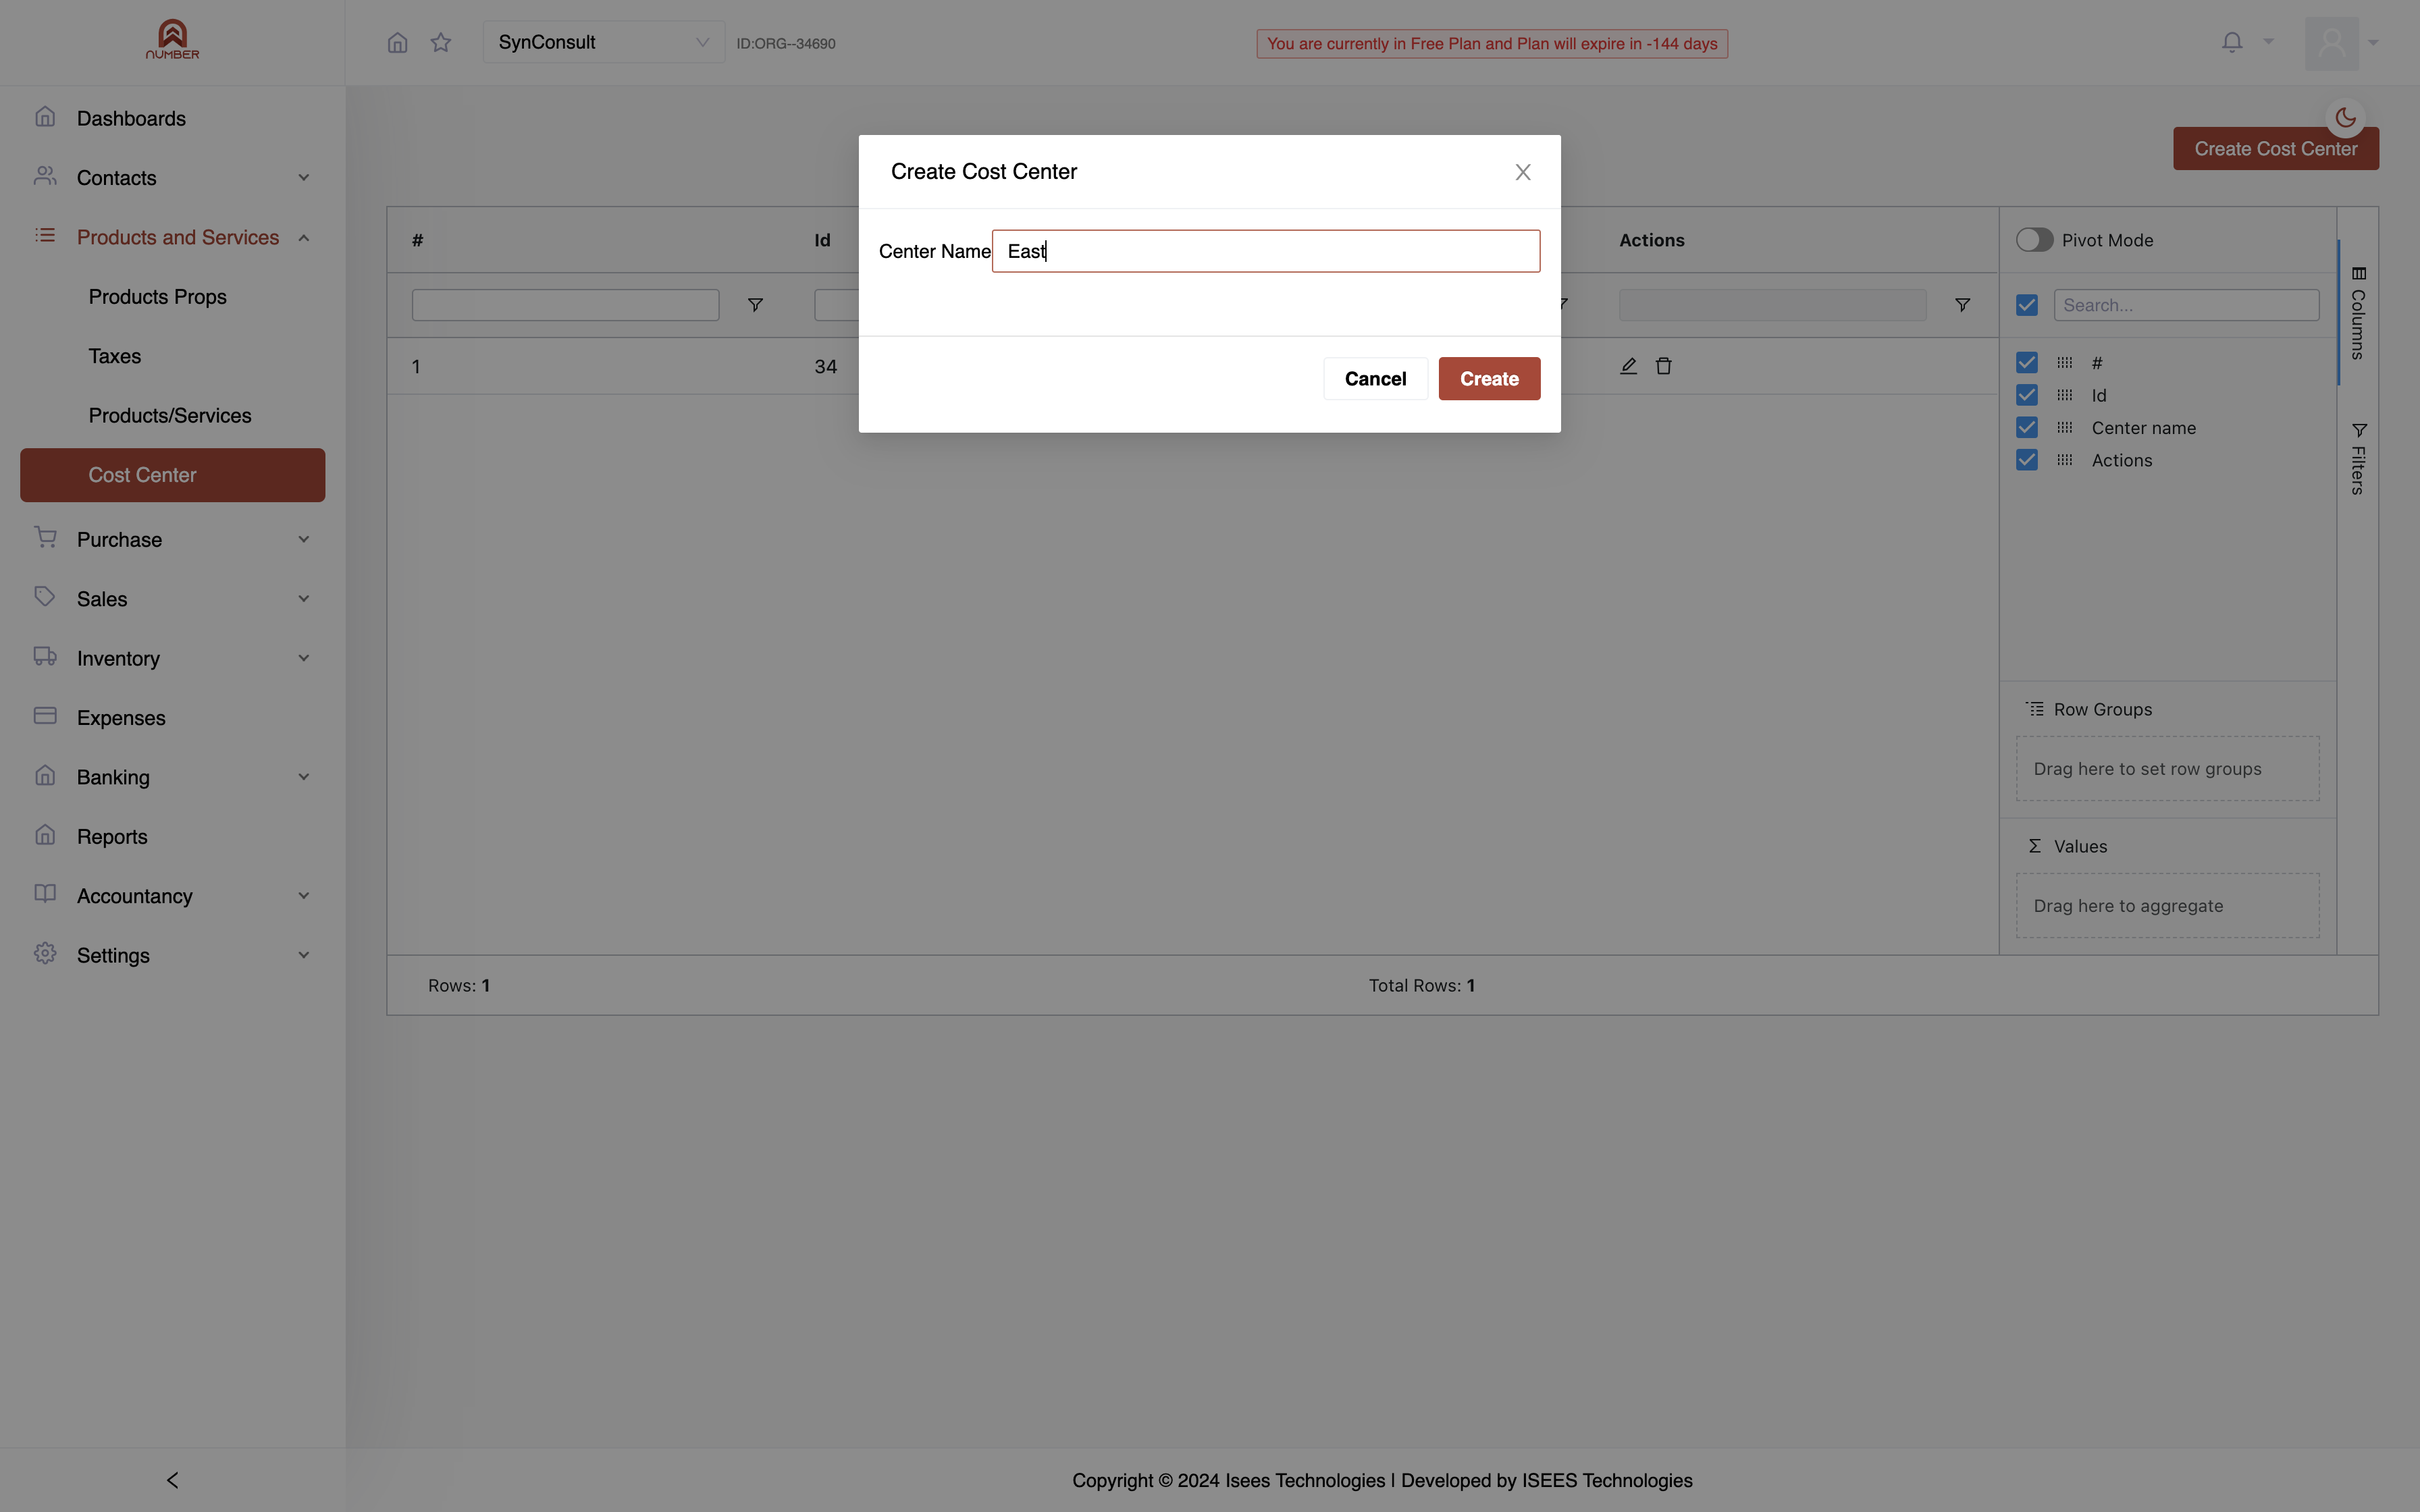The height and width of the screenshot is (1512, 2420).
Task: Collapse the sidebar with the back arrow
Action: [x=172, y=1480]
